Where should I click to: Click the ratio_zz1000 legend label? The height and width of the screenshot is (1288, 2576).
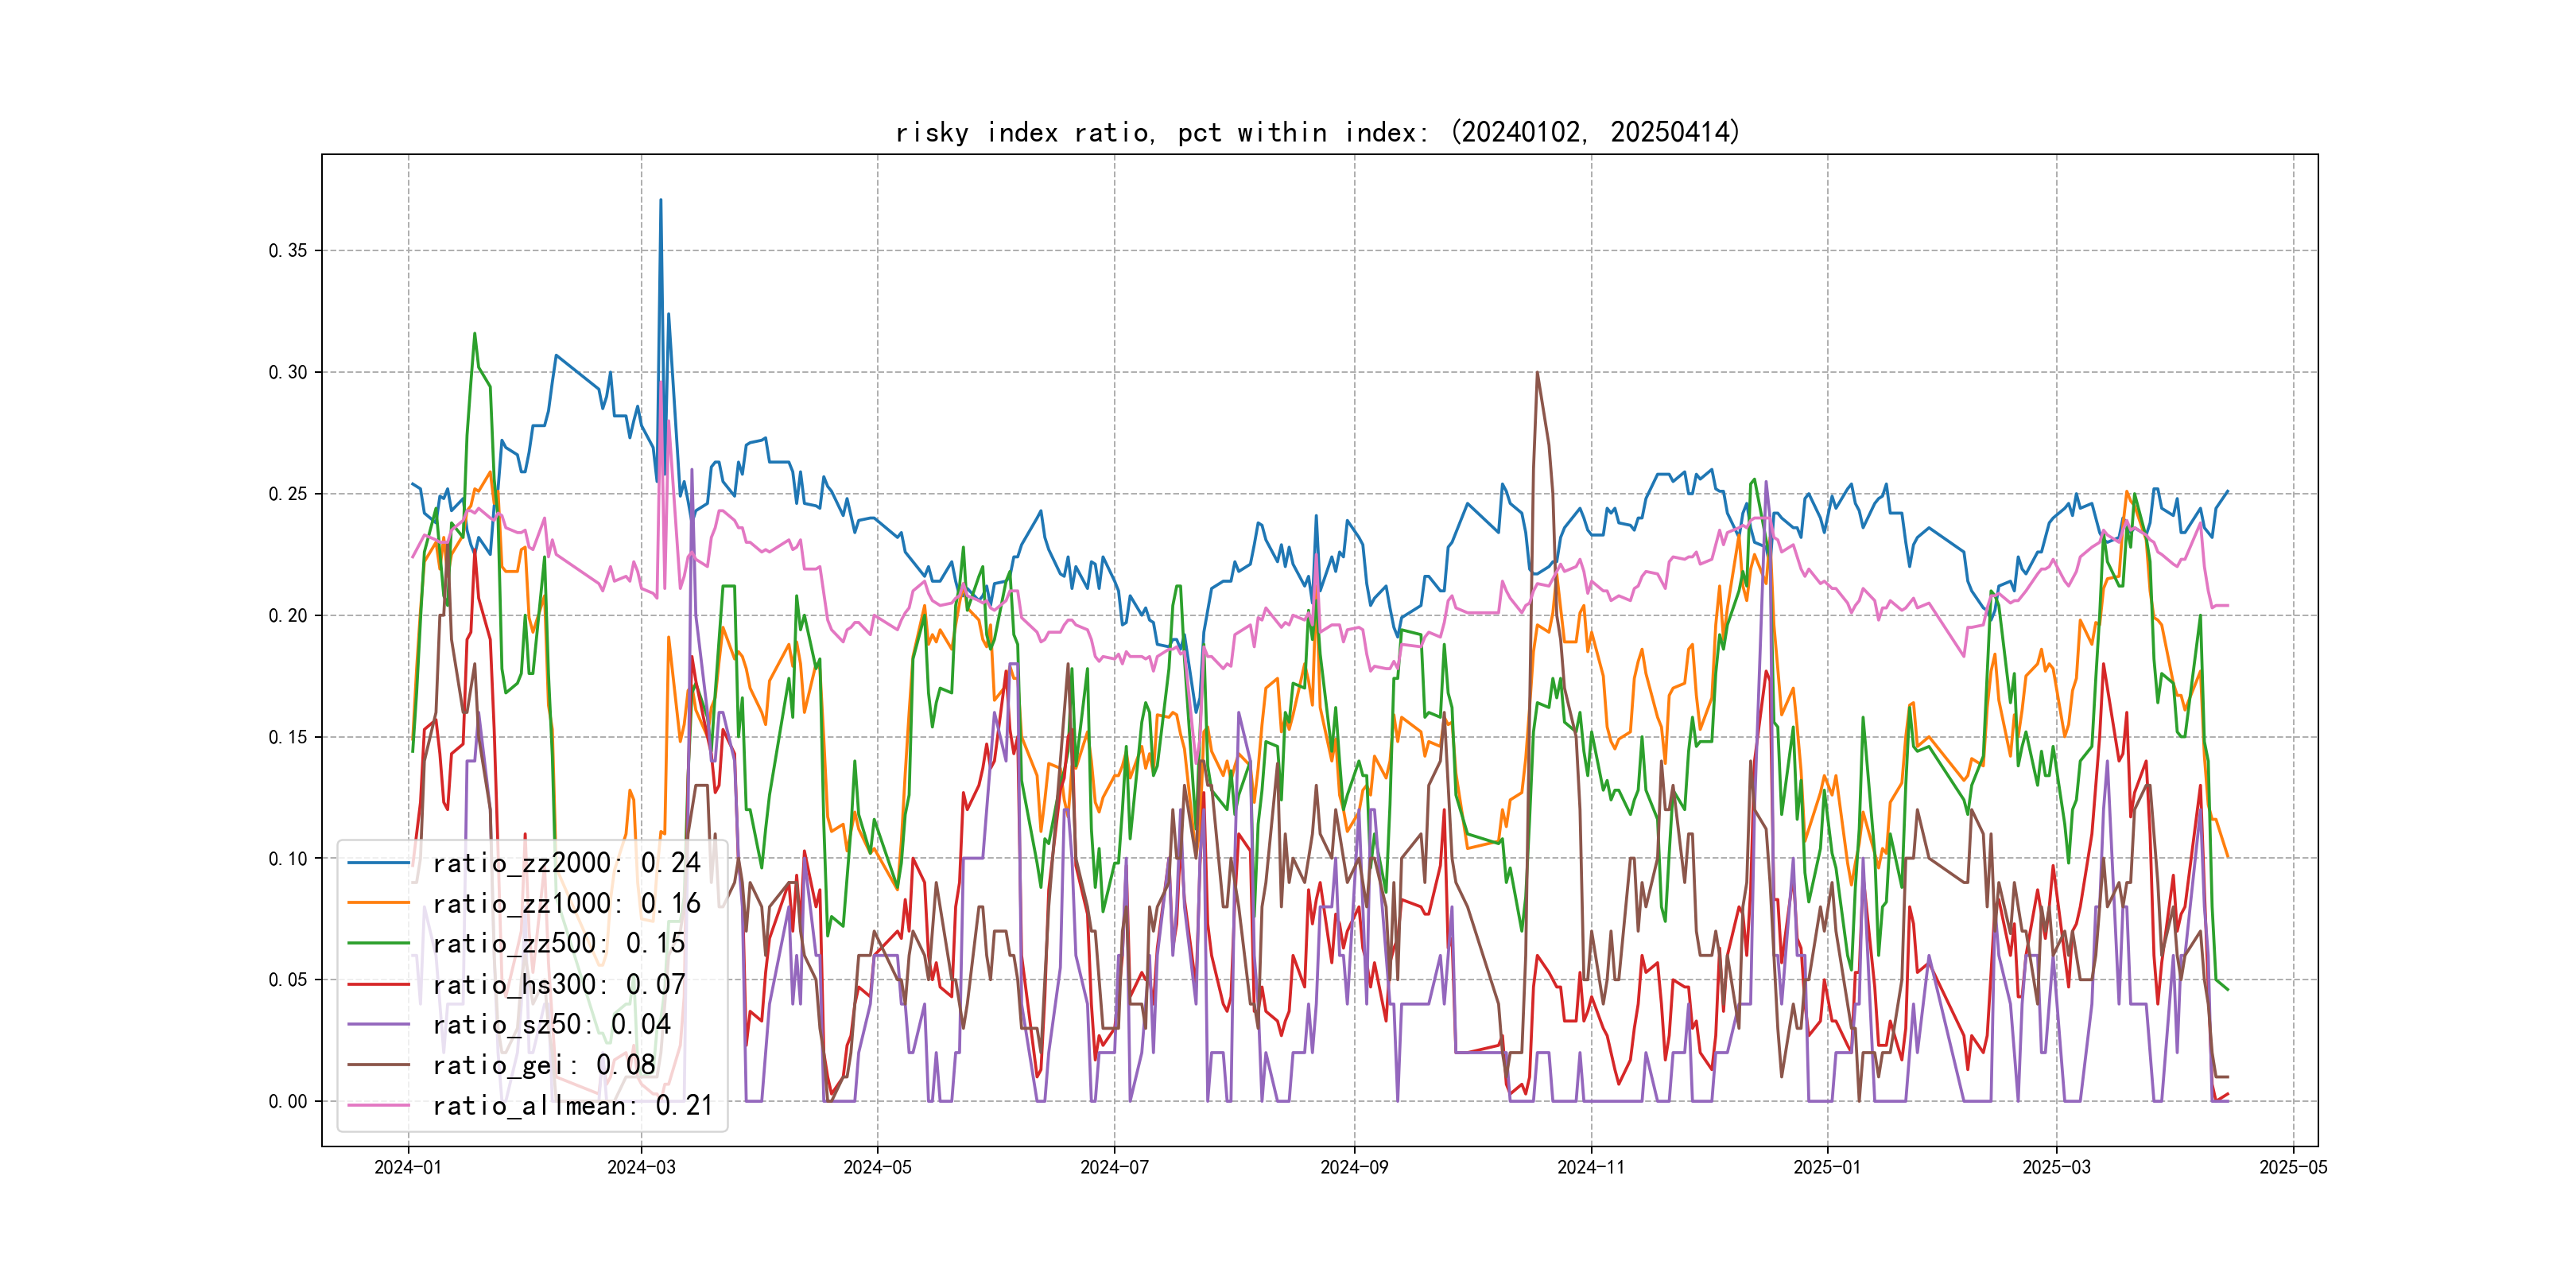(x=566, y=903)
